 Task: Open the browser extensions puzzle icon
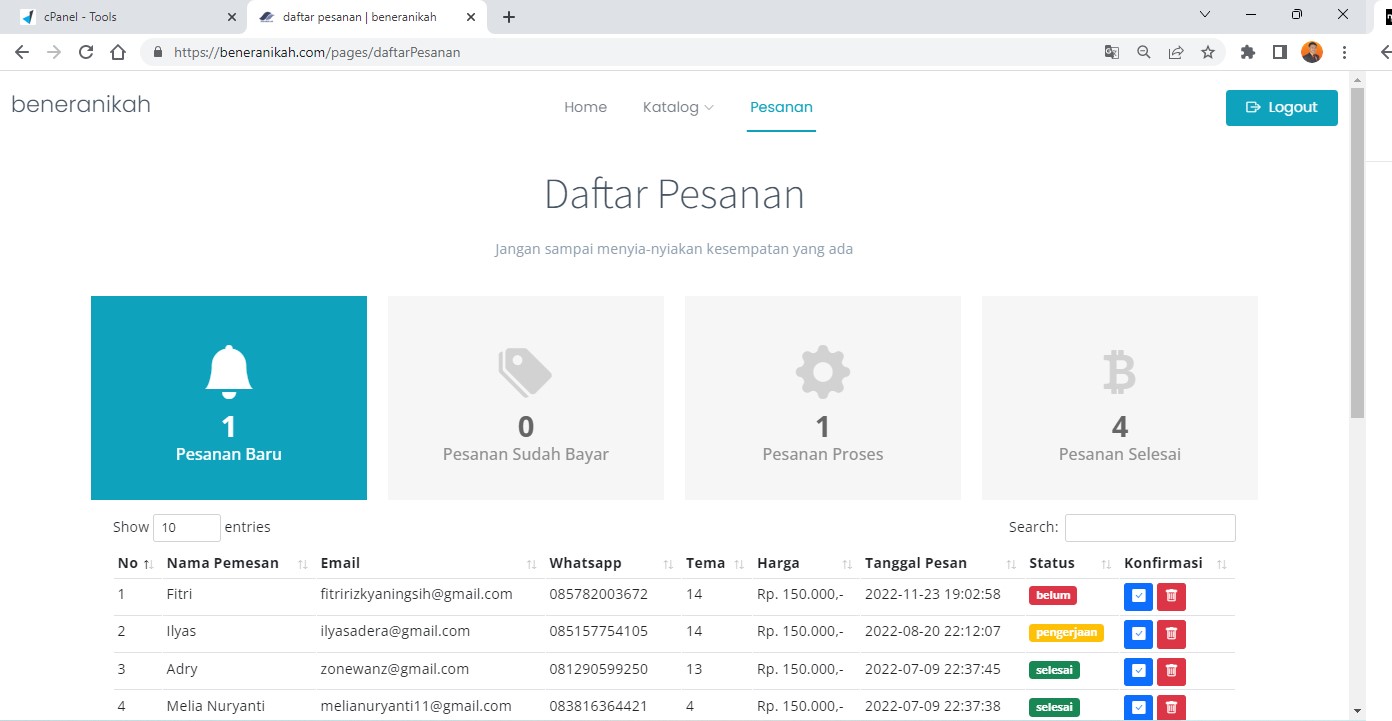tap(1247, 53)
